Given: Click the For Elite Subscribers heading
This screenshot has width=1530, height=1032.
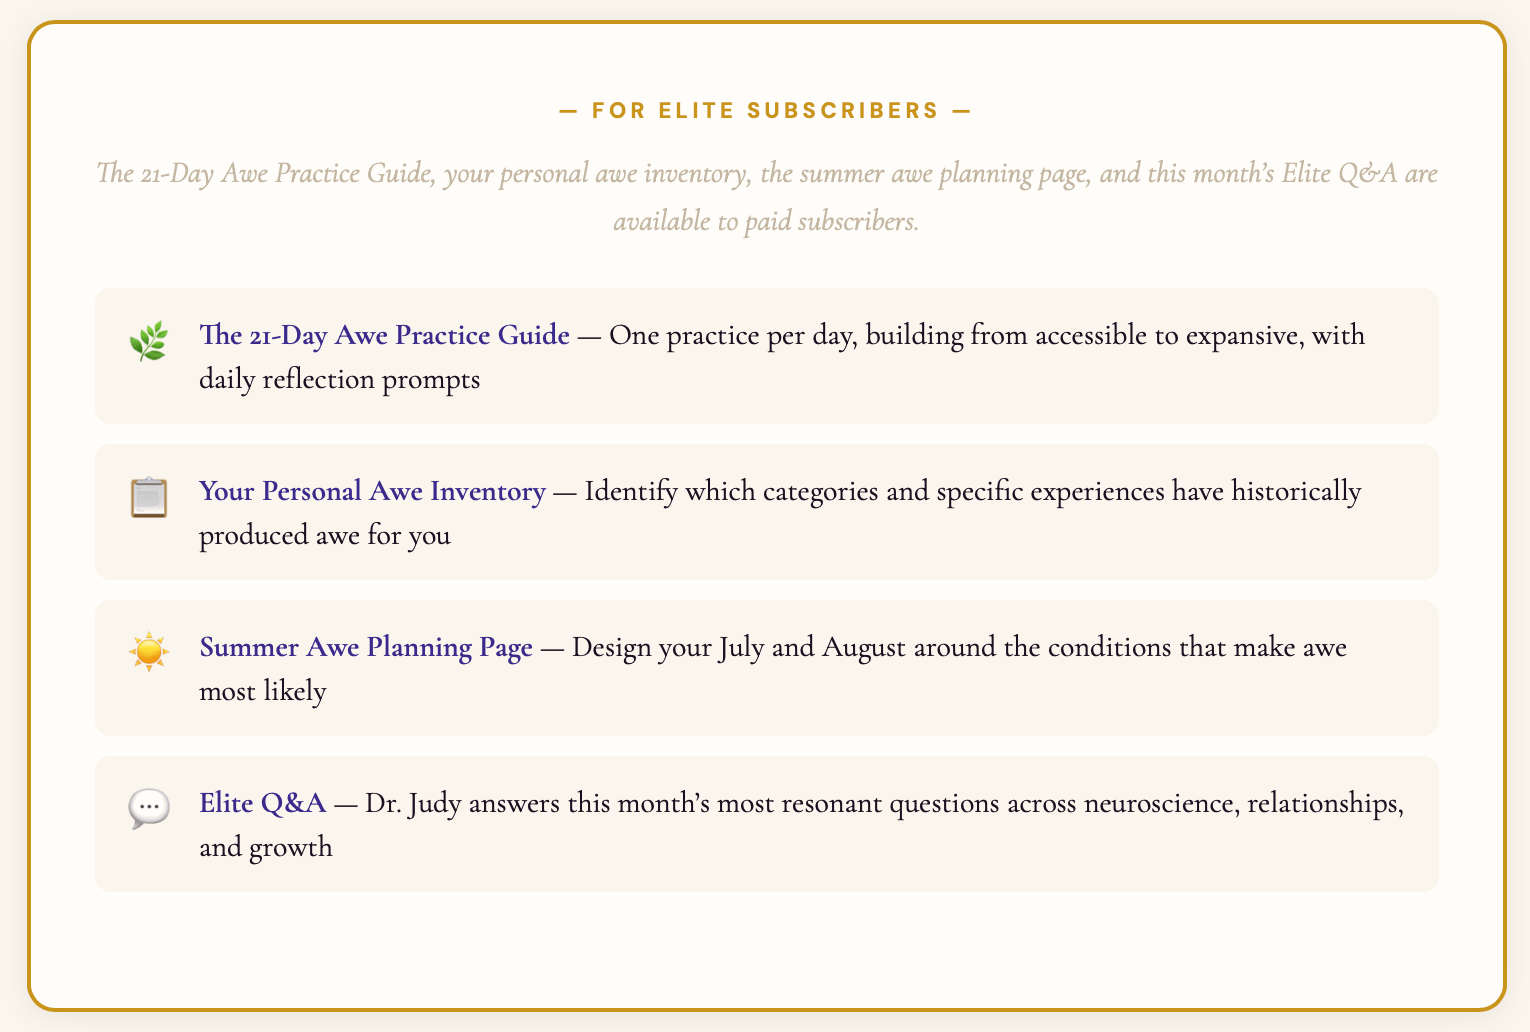Looking at the screenshot, I should pyautogui.click(x=765, y=110).
